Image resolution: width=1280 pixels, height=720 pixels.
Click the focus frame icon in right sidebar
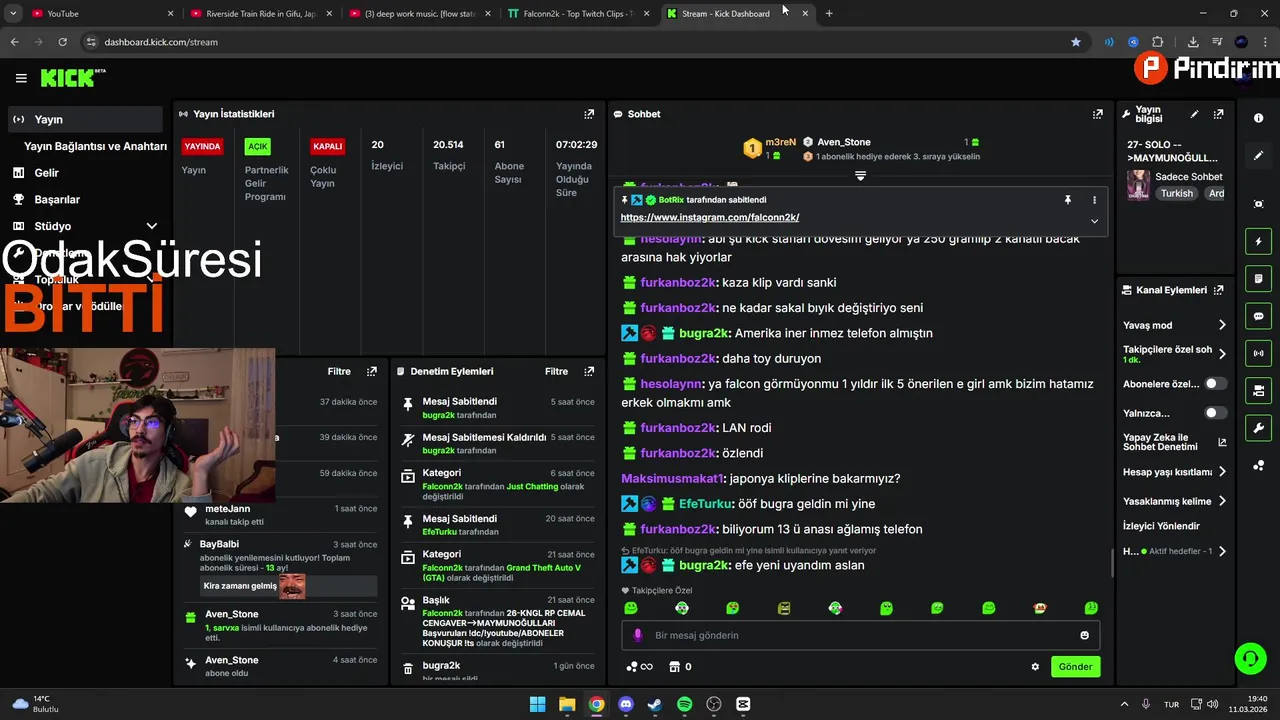tap(1258, 204)
